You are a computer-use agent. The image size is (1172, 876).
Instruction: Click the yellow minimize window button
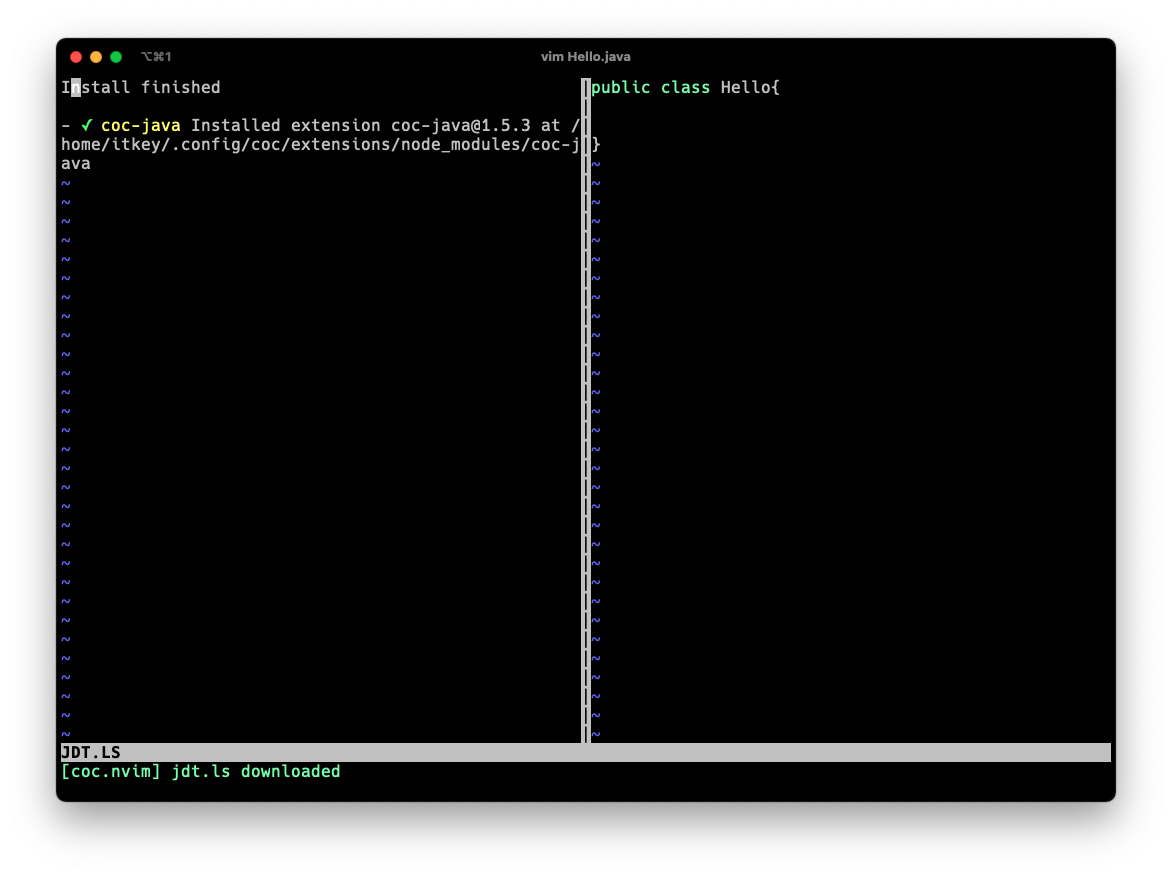96,57
